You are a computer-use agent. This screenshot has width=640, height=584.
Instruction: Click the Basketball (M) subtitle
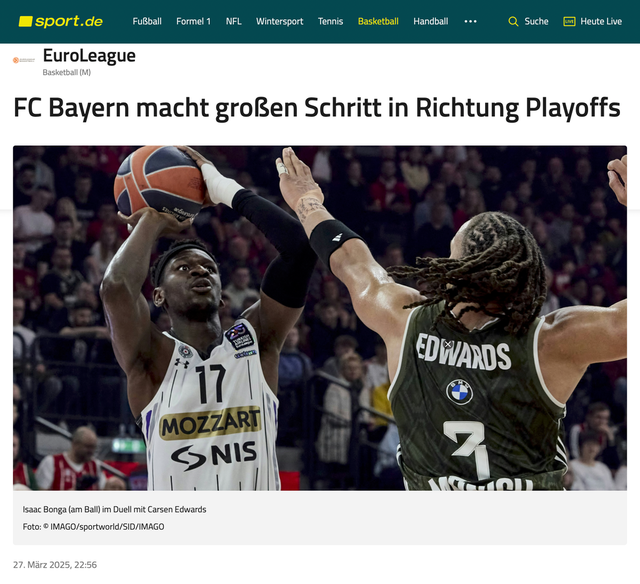tap(67, 72)
